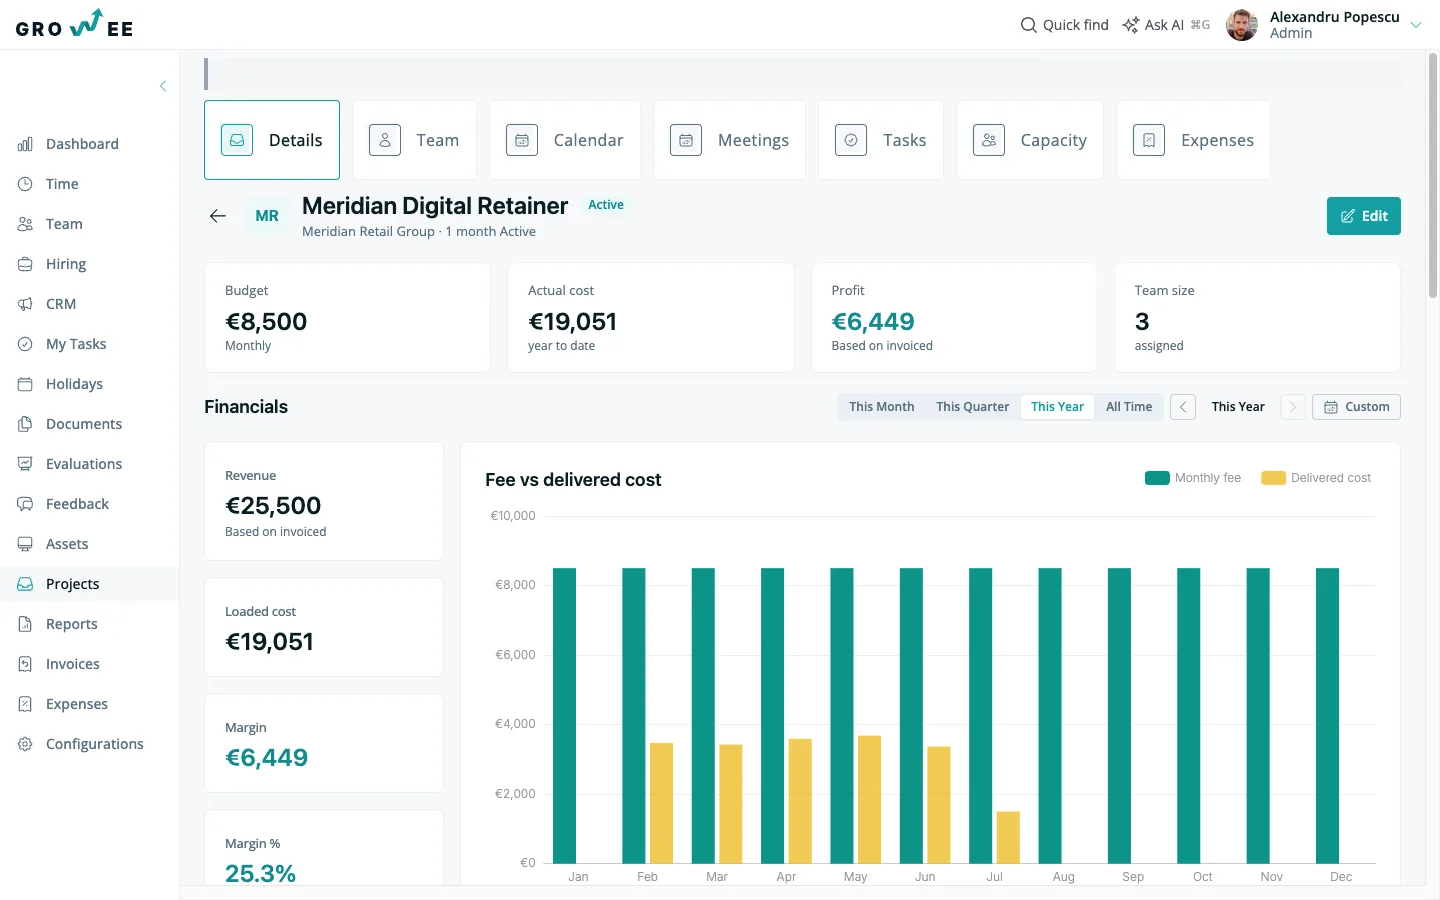
Task: Open the Custom date range button
Action: [x=1356, y=407]
